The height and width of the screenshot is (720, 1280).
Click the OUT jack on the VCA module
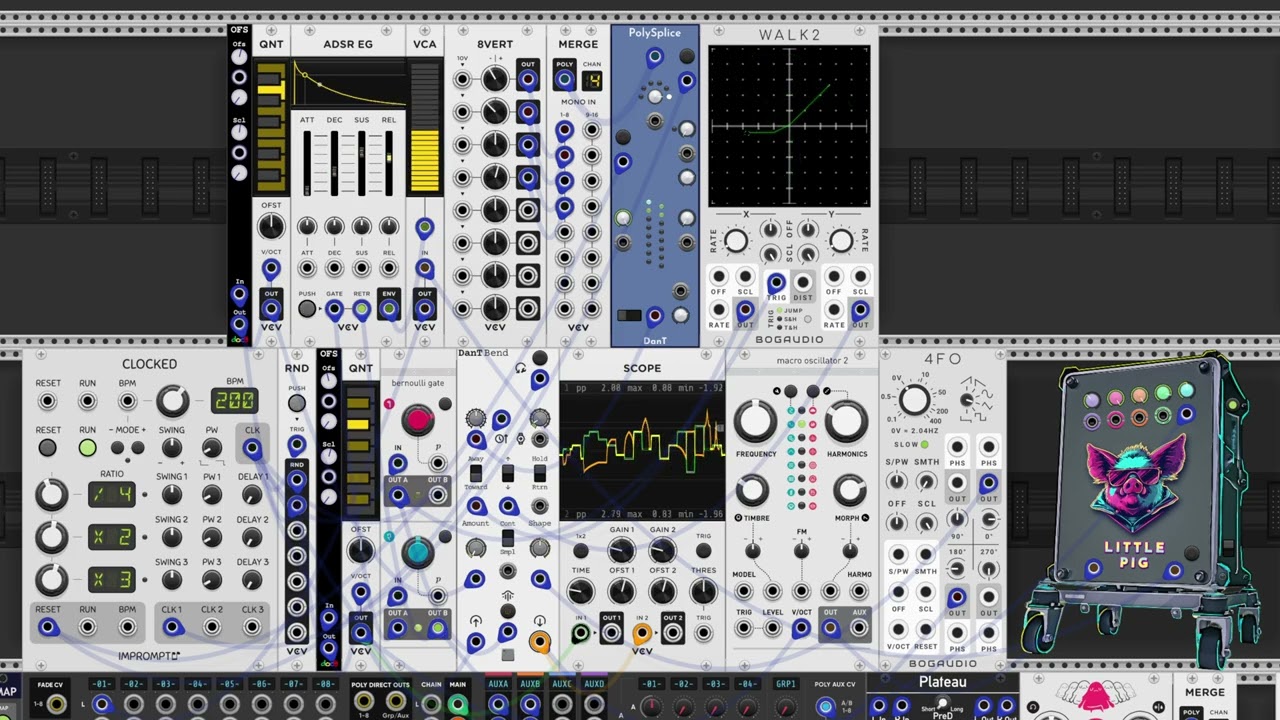click(425, 308)
